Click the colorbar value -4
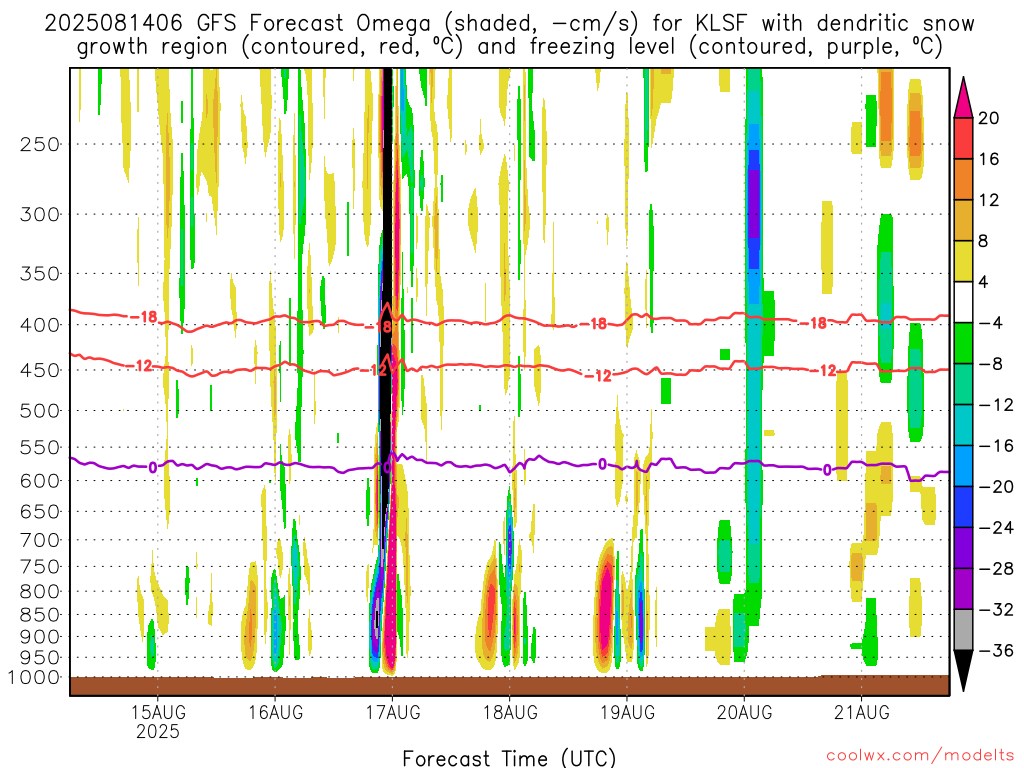Image resolution: width=1024 pixels, height=768 pixels. pyautogui.click(x=990, y=323)
